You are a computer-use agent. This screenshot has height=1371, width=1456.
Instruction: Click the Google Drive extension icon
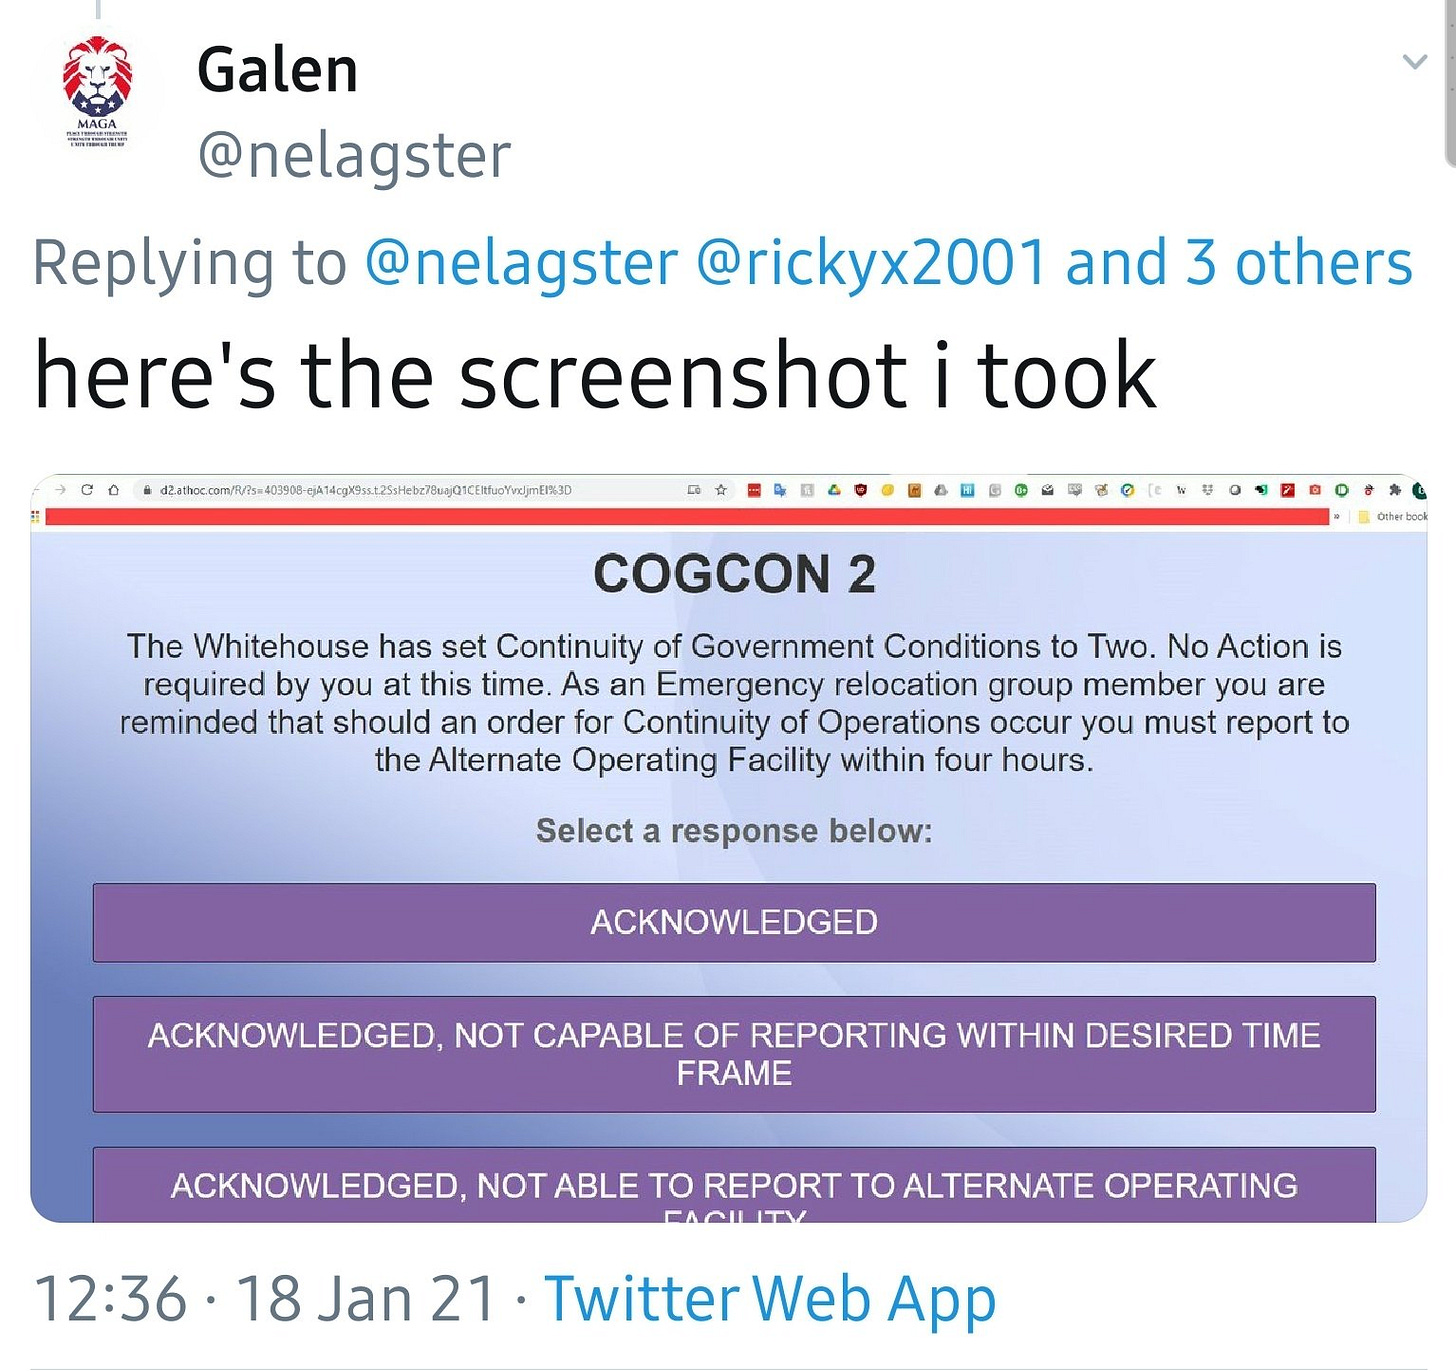pyautogui.click(x=833, y=490)
